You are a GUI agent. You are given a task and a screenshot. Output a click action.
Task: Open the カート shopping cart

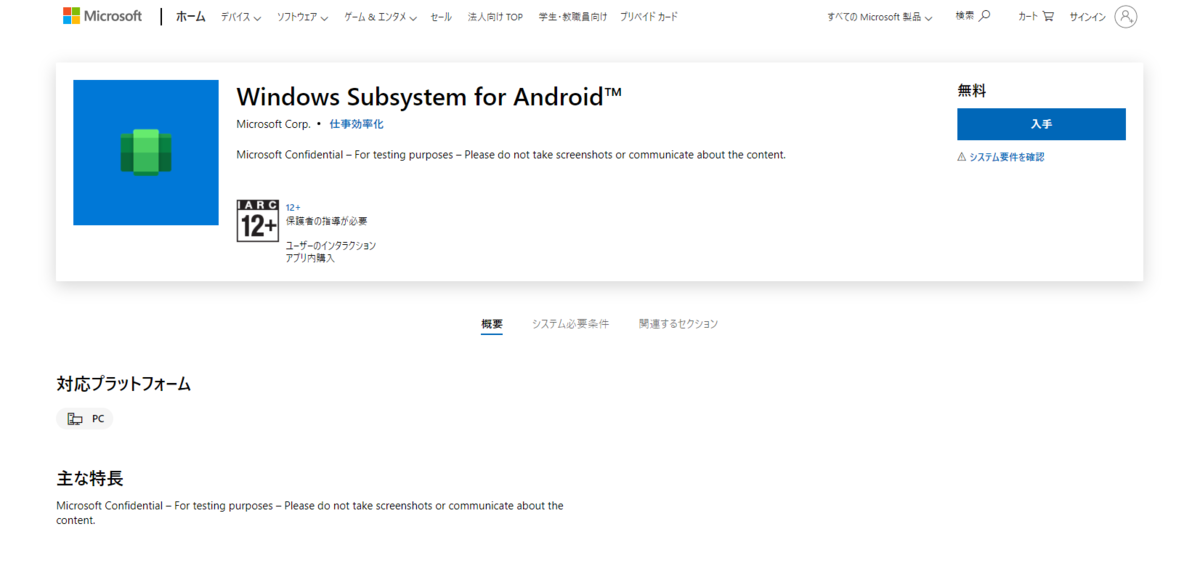[1036, 16]
